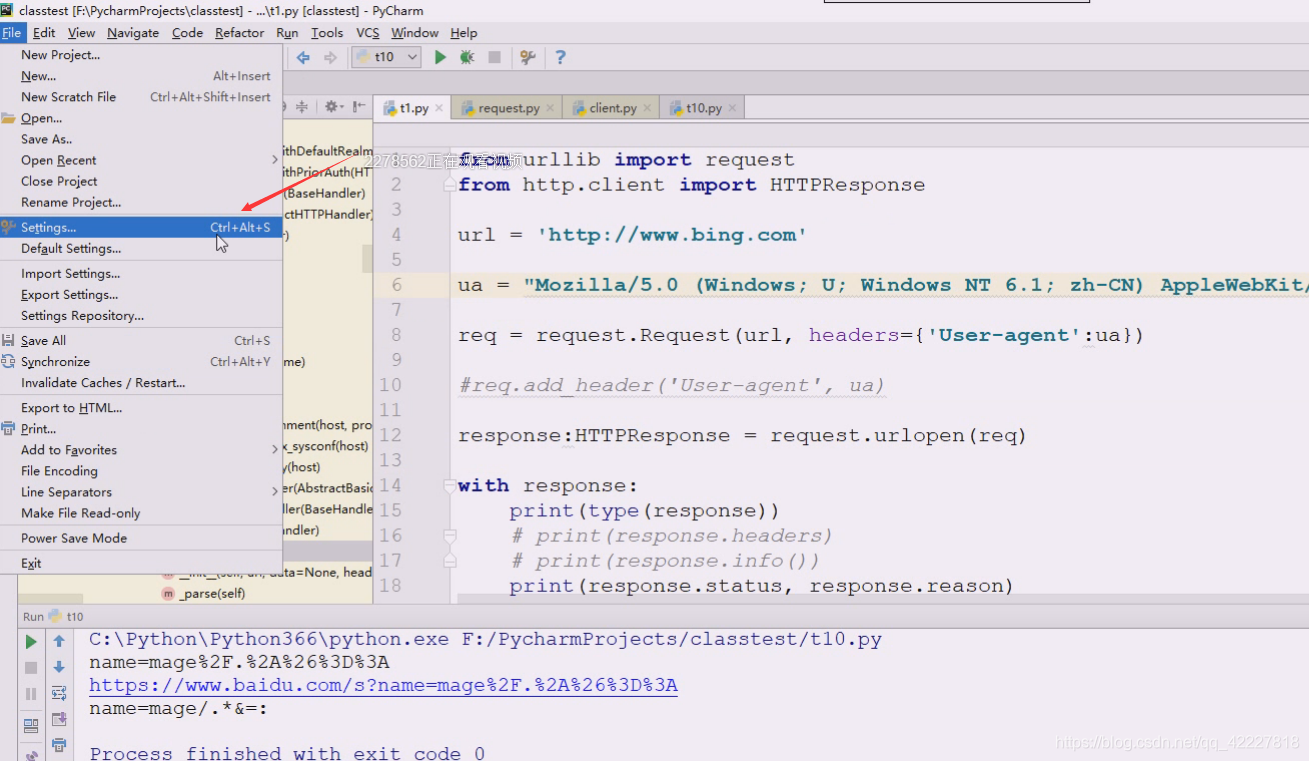Select Settings Repository entry
This screenshot has height=761, width=1309.
click(x=142, y=316)
